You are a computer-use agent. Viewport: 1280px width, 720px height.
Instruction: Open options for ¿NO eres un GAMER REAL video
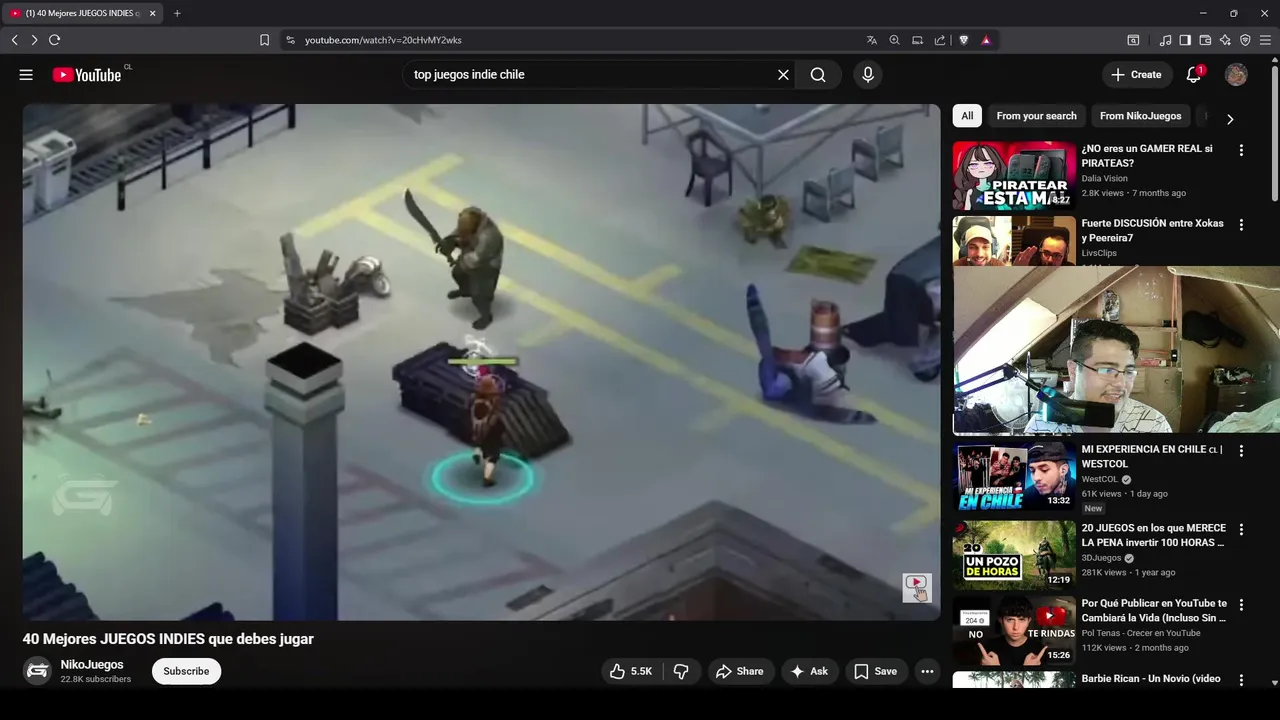(1241, 150)
